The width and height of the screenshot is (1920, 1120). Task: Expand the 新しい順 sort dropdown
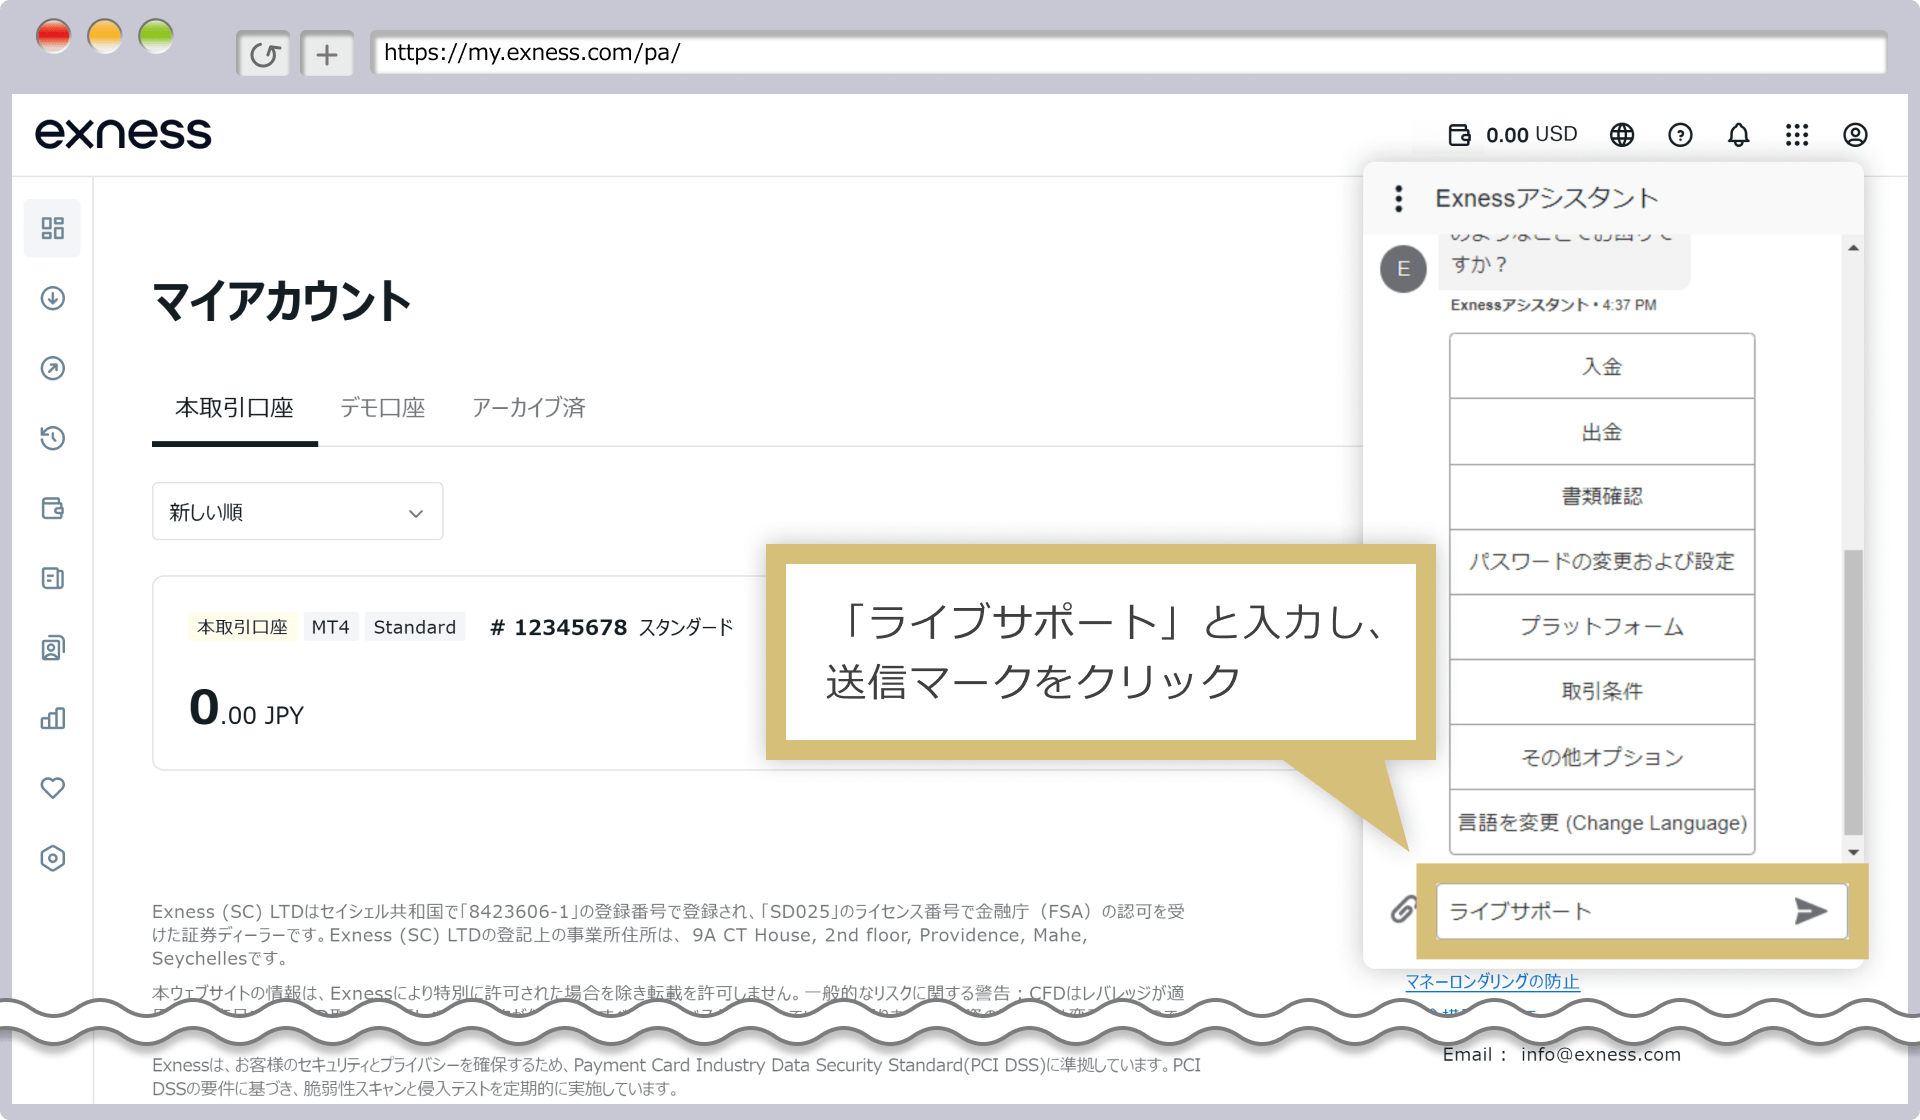[x=297, y=512]
